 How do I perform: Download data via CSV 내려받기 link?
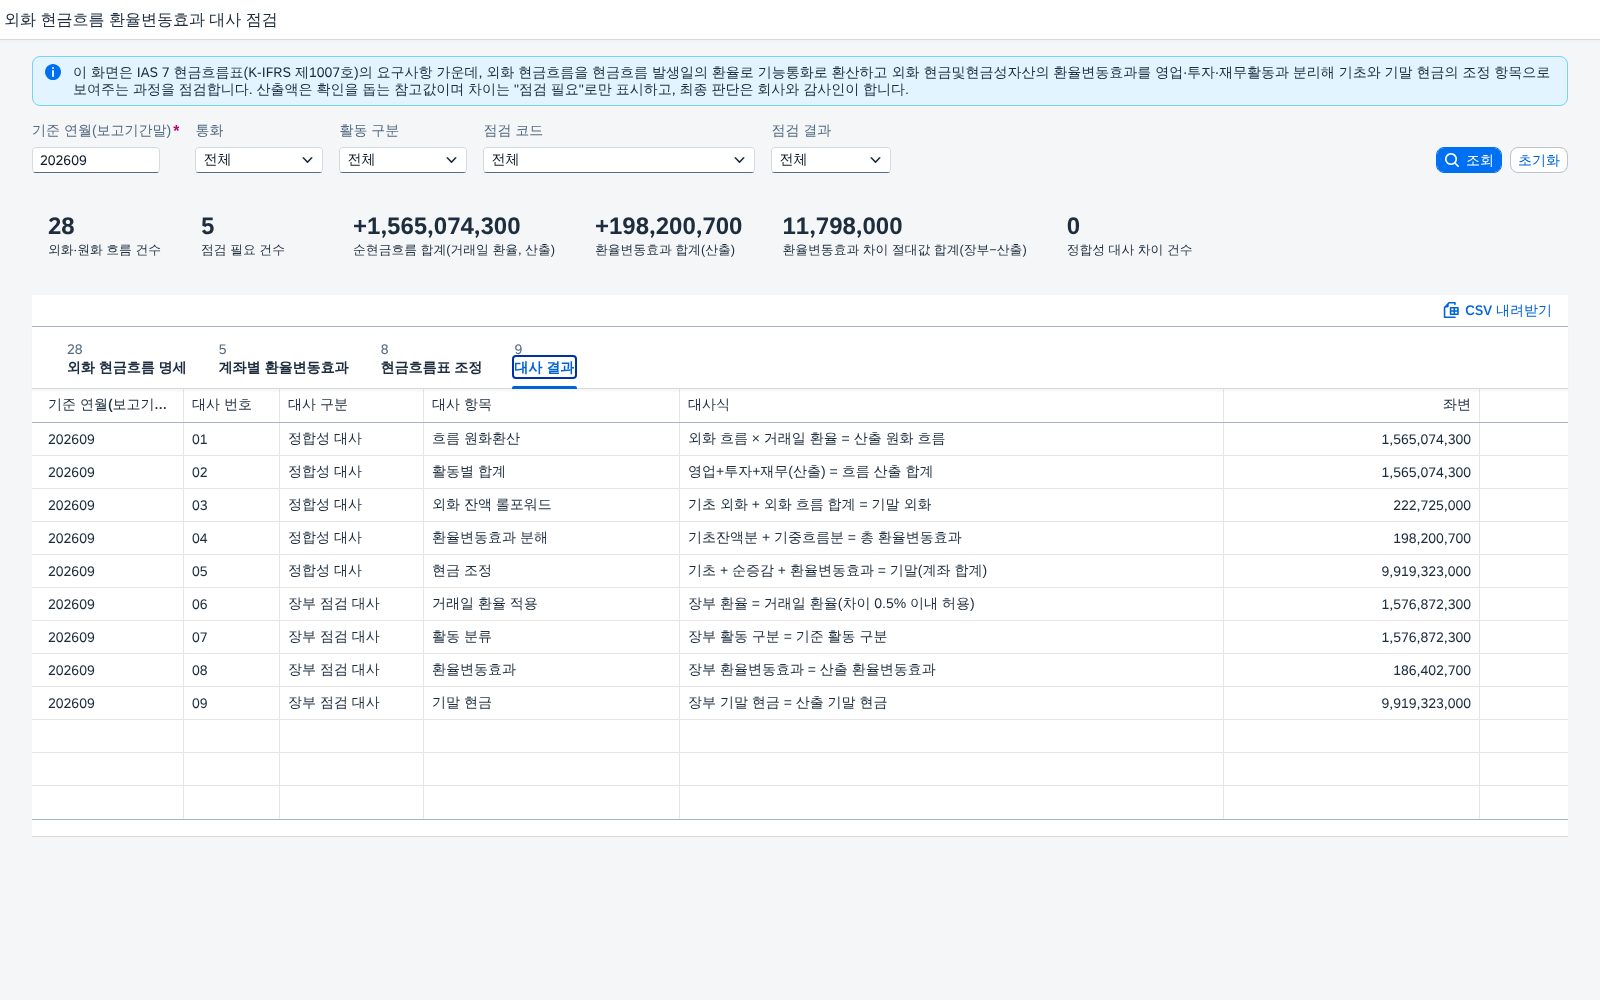[x=1497, y=310]
